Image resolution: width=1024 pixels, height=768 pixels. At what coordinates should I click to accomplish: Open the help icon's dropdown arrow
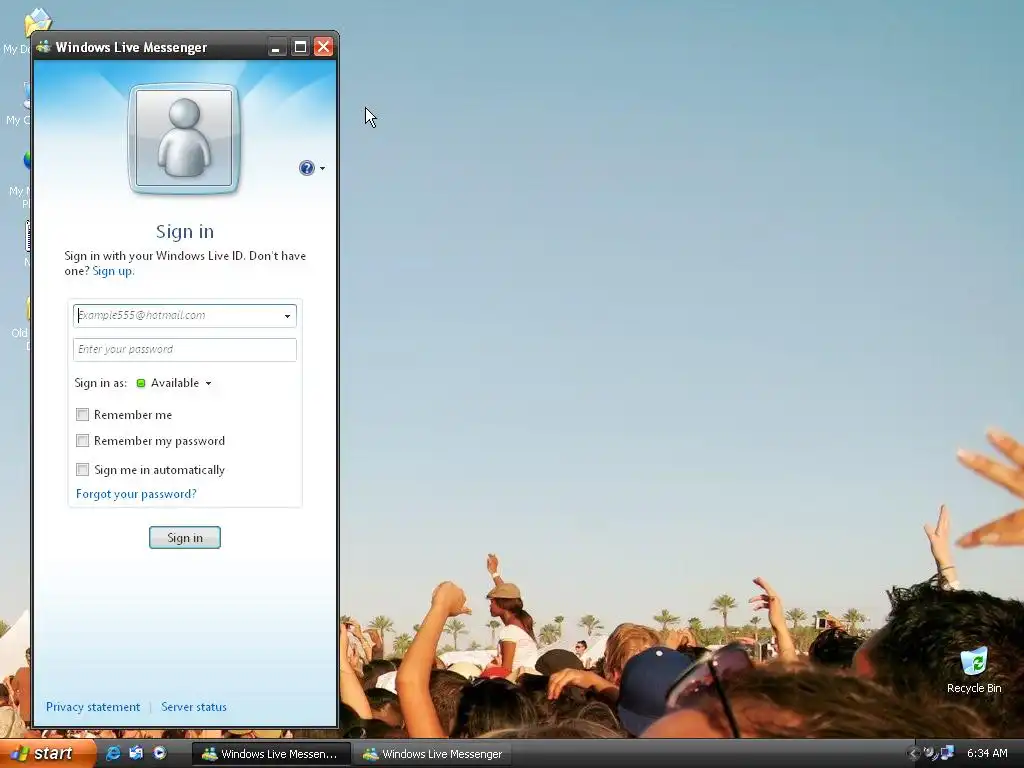pyautogui.click(x=322, y=168)
